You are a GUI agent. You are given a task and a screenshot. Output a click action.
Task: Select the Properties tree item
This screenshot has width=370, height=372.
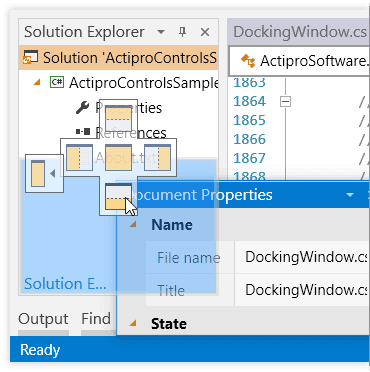pyautogui.click(x=129, y=108)
